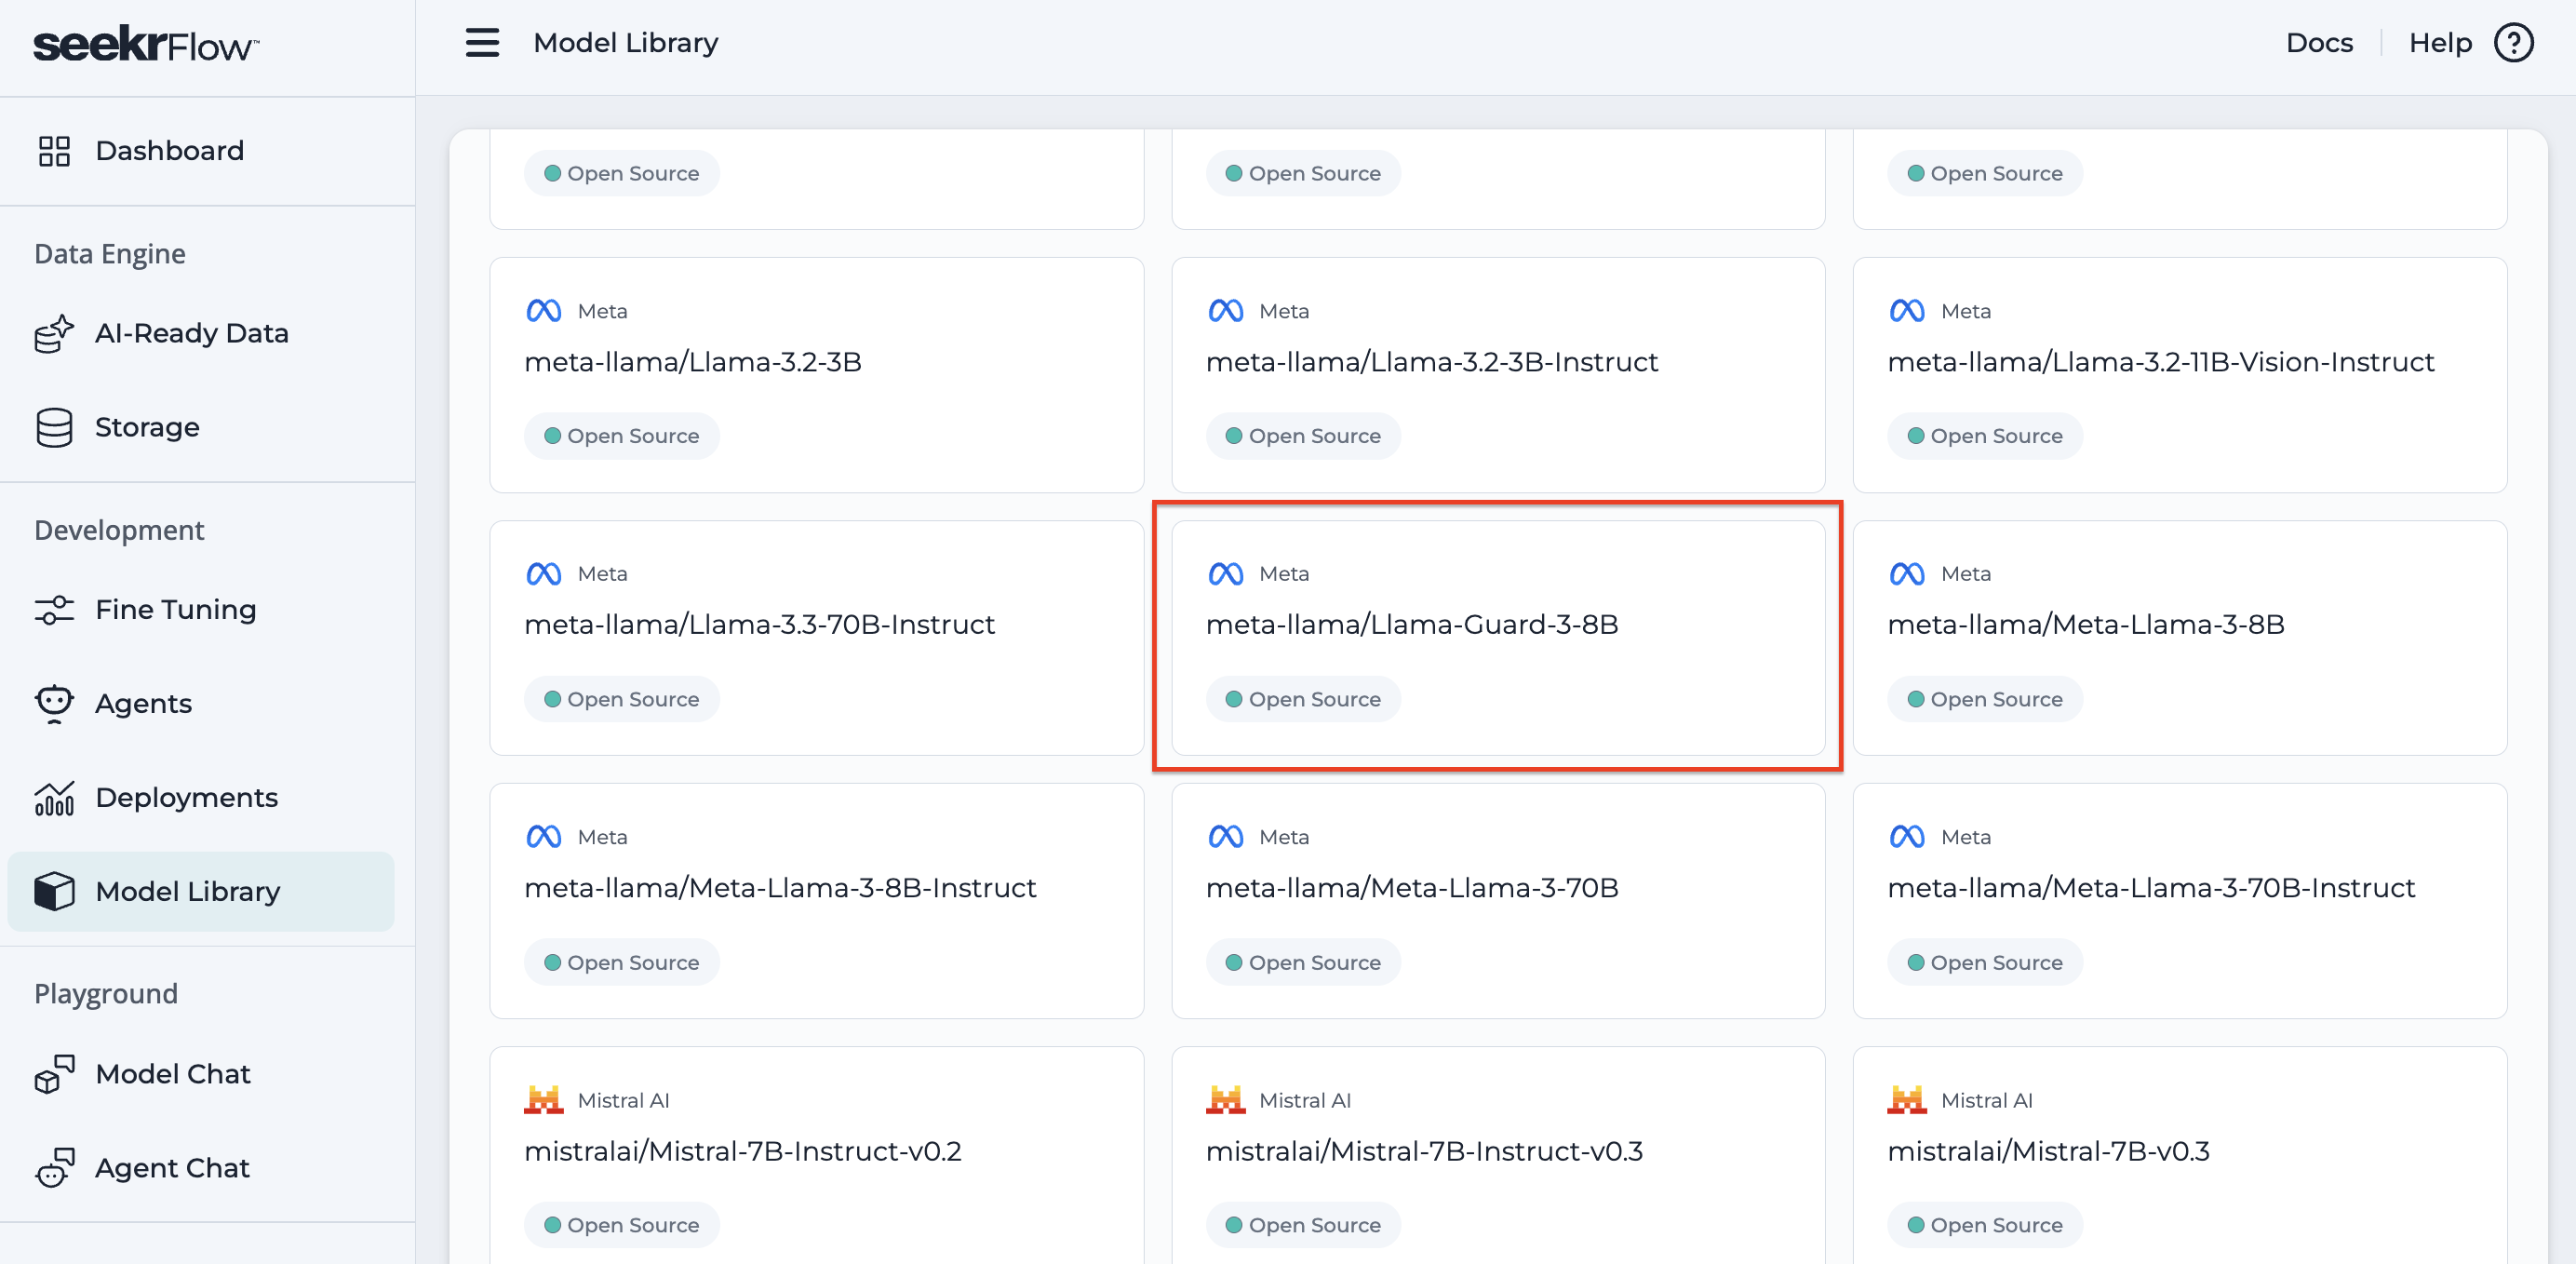This screenshot has height=1264, width=2576.
Task: Click Meta logo on Llama-3.3-70B-Instruct card
Action: (x=544, y=574)
